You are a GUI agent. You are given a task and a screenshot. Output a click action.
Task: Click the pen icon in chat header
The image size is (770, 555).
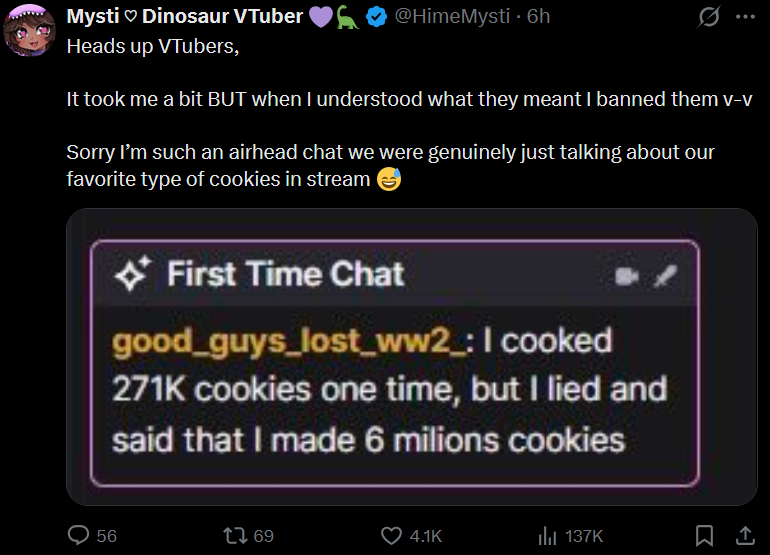(x=660, y=276)
